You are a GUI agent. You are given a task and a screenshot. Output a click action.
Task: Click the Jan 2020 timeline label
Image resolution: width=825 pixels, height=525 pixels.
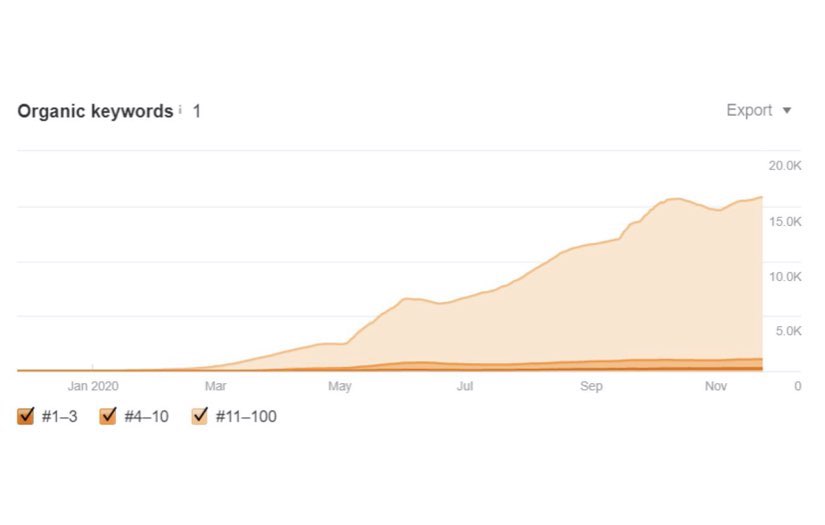(x=92, y=386)
